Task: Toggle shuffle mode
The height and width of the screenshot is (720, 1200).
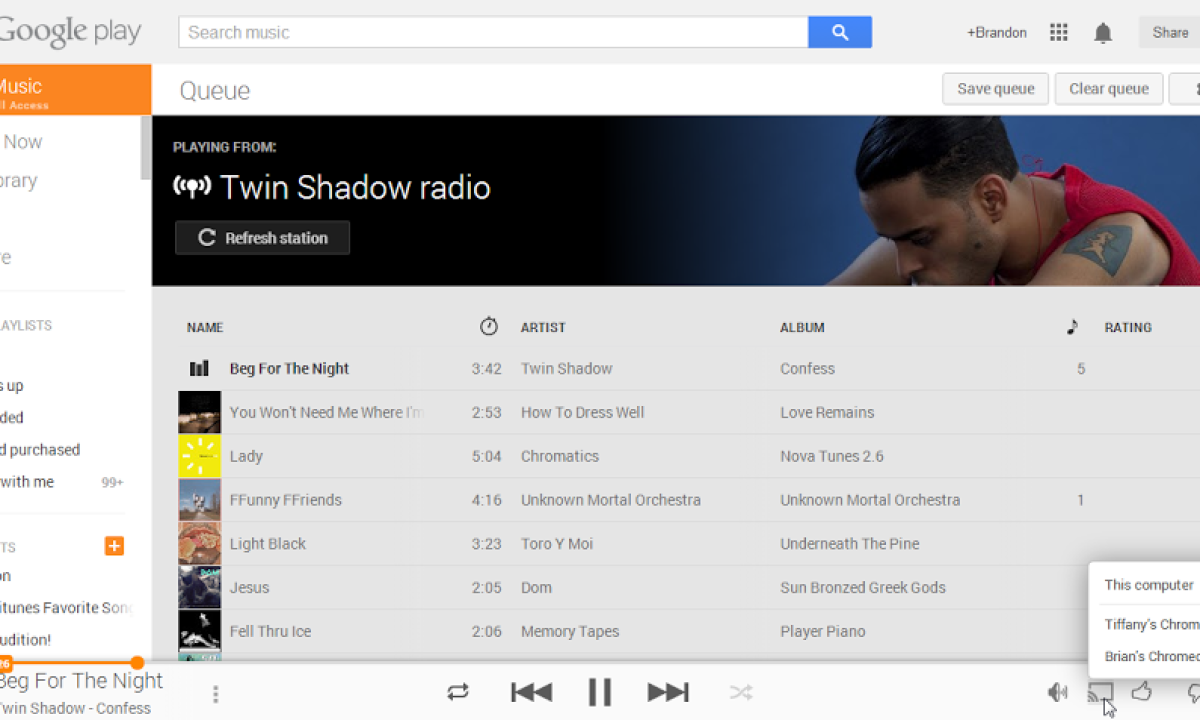Action: [740, 691]
